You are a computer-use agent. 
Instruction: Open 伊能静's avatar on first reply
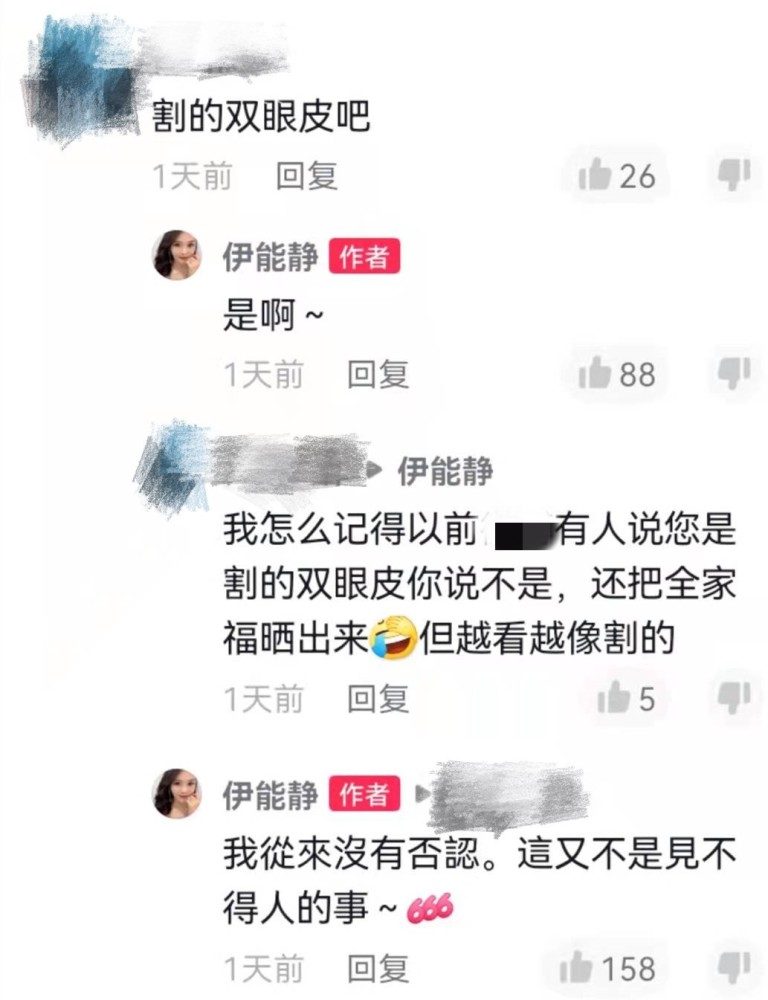pos(177,256)
